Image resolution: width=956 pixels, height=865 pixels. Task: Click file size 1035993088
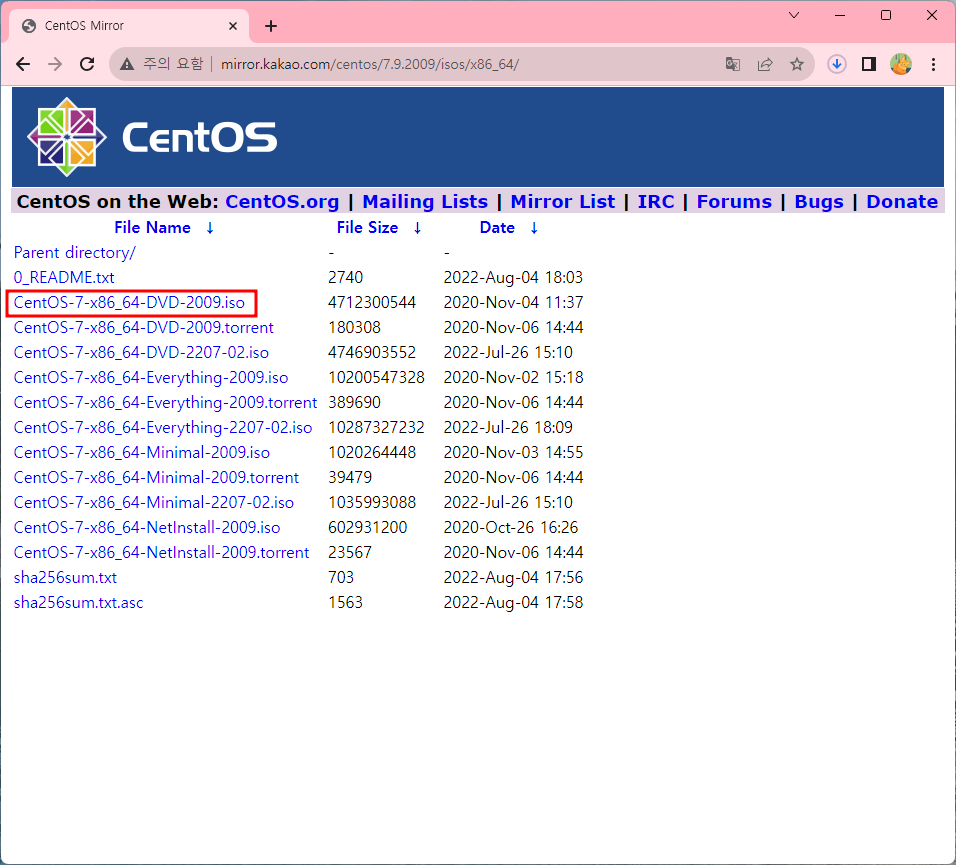click(x=372, y=502)
